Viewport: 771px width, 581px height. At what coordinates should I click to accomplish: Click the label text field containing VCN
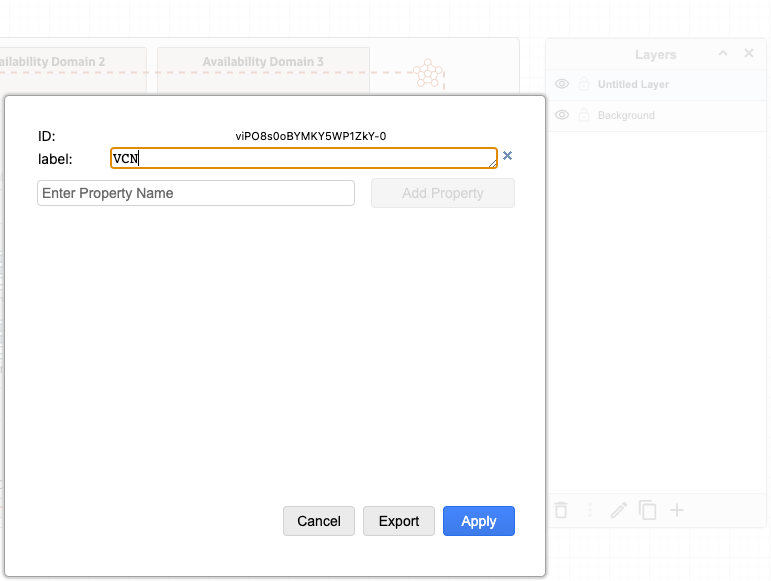coord(304,158)
